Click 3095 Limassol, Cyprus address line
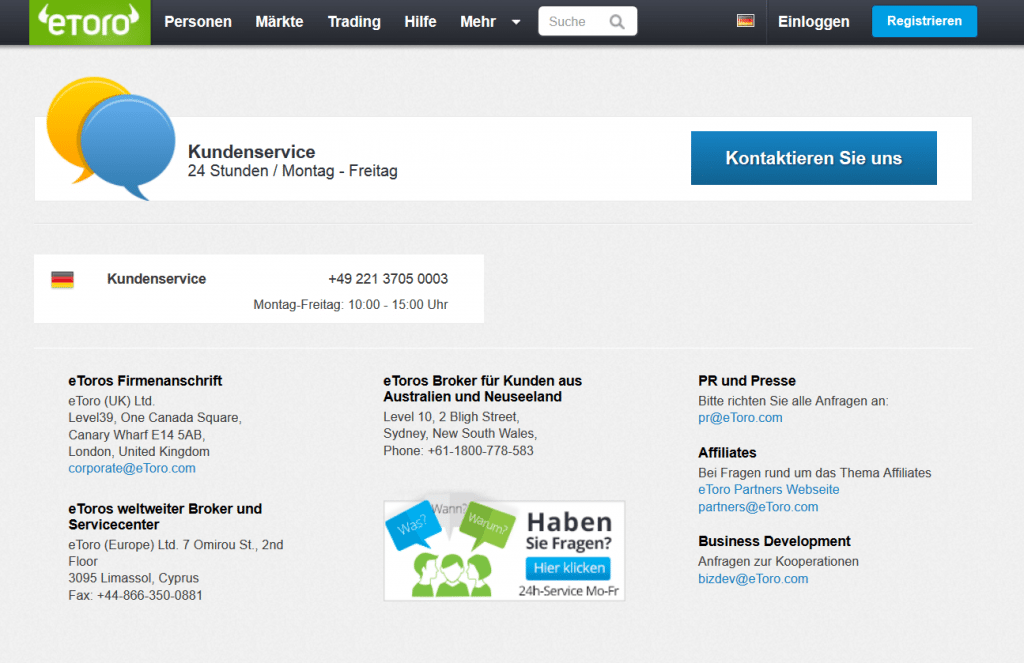Image resolution: width=1024 pixels, height=663 pixels. [133, 578]
